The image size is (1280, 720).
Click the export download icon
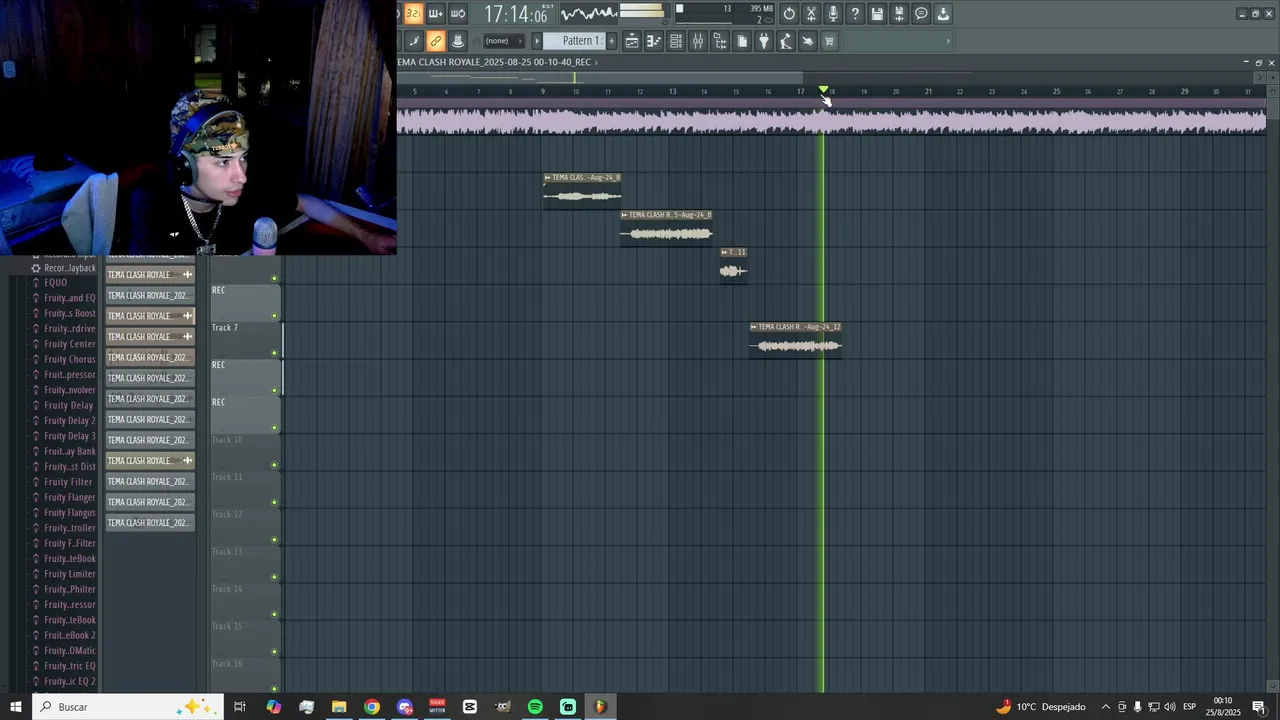click(x=943, y=14)
